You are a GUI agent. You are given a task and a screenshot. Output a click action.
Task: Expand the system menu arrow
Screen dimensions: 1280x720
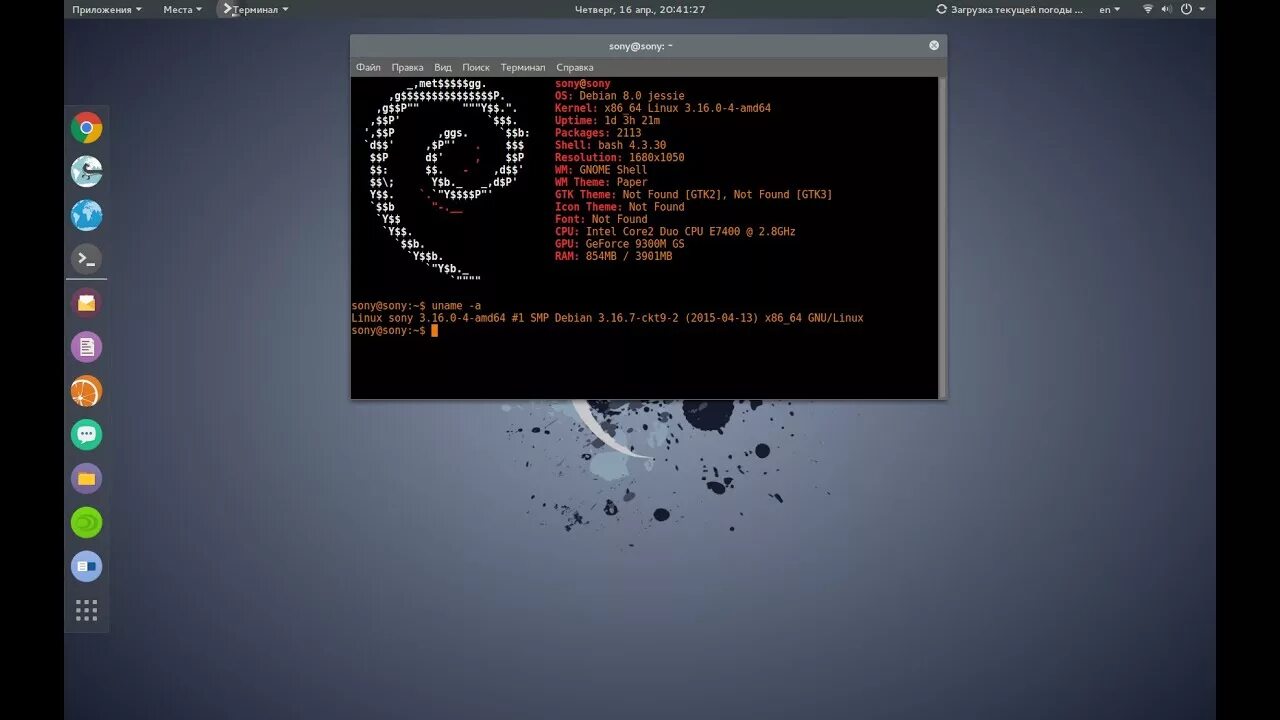(1201, 10)
